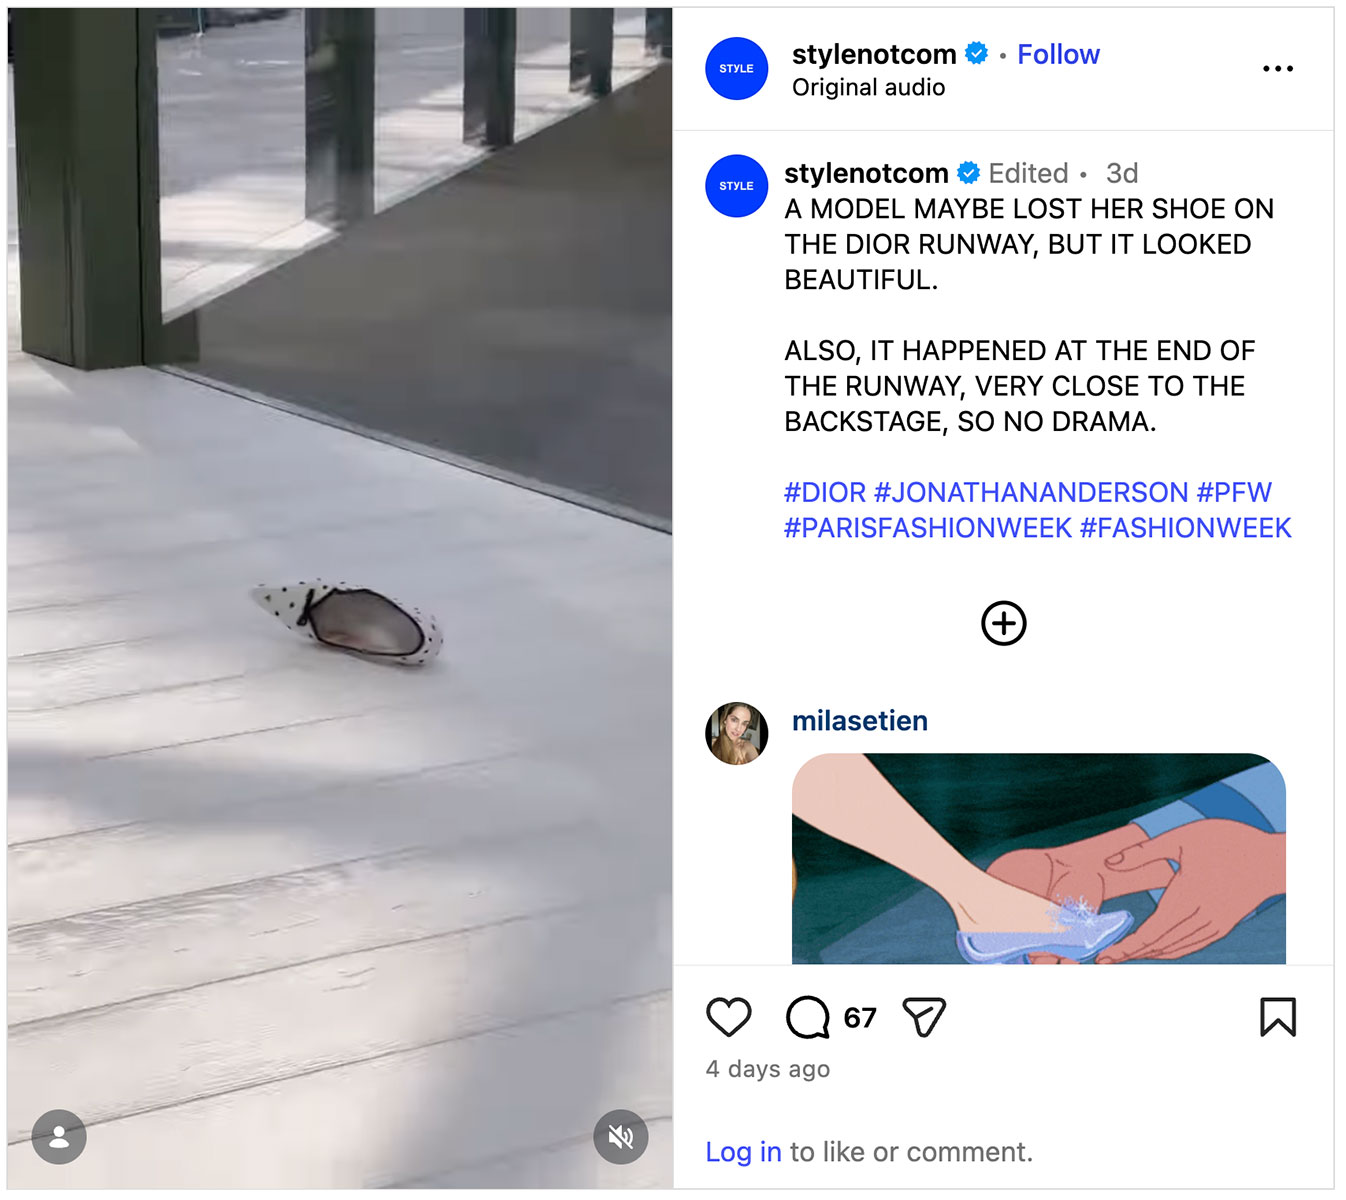This screenshot has height=1200, width=1346.
Task: Show tagged people in video
Action: click(x=59, y=1136)
